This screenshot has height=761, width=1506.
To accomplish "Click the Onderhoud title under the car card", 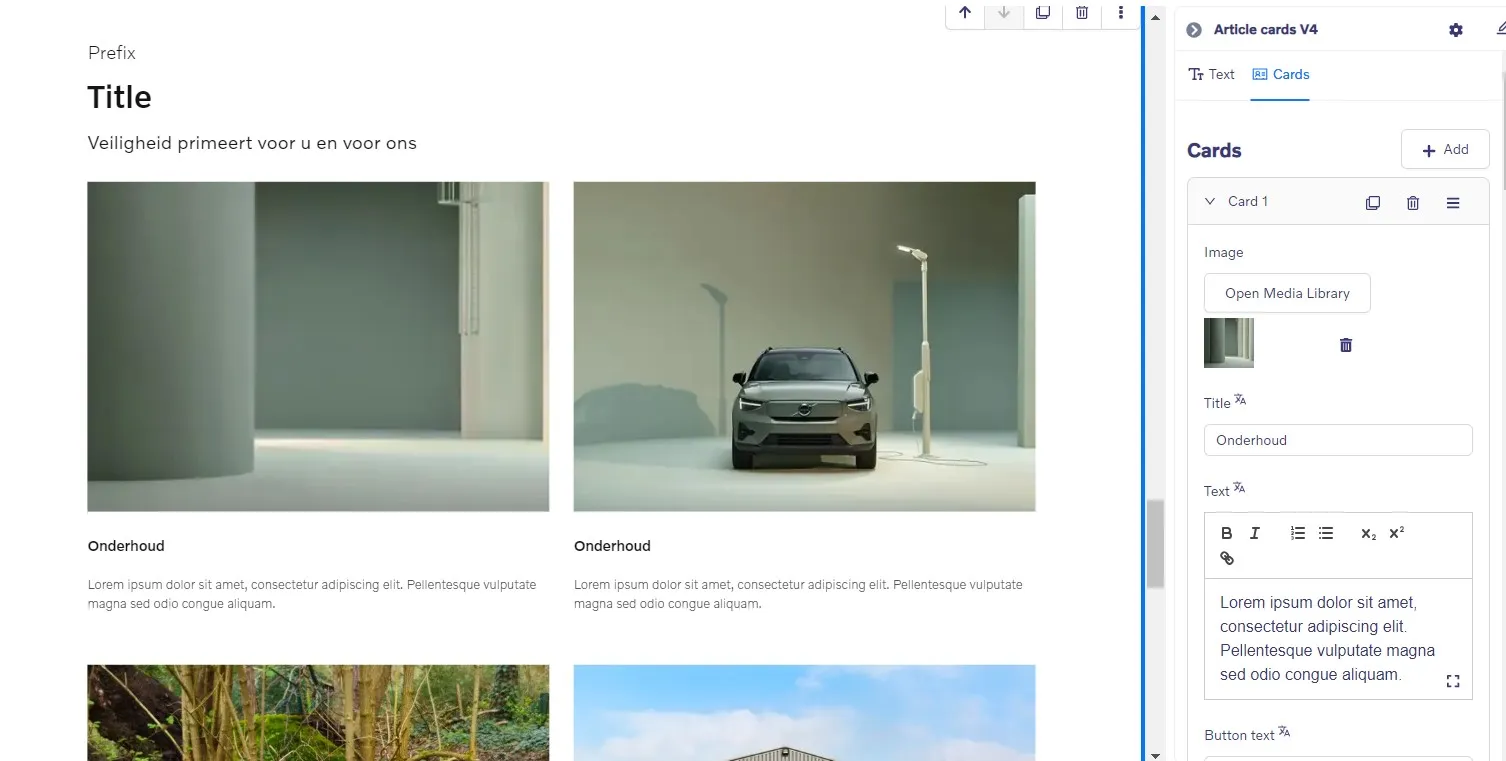I will [612, 546].
